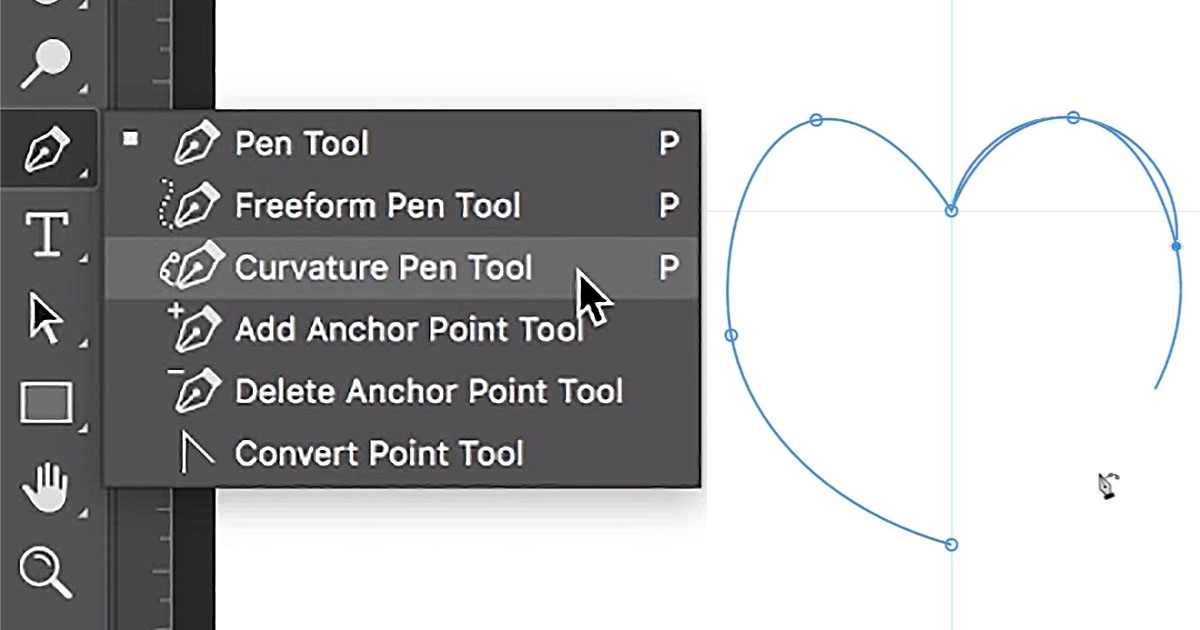Image resolution: width=1200 pixels, height=630 pixels.
Task: Click the heart's center cusp anchor point
Action: [x=951, y=211]
